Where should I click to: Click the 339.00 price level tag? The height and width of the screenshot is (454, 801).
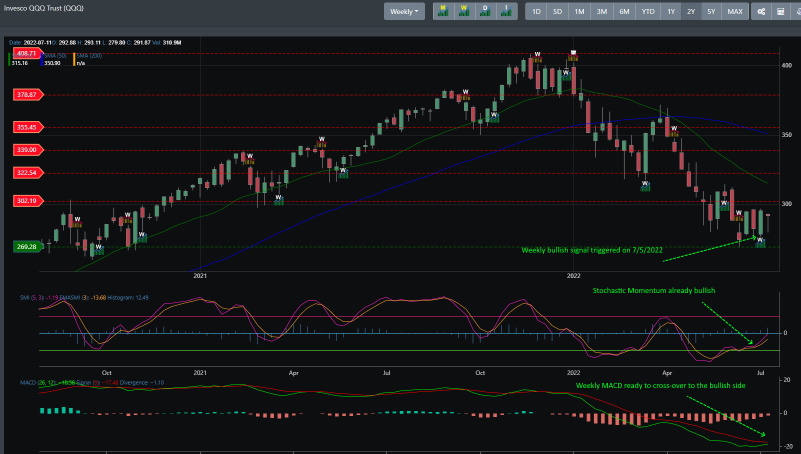28,150
